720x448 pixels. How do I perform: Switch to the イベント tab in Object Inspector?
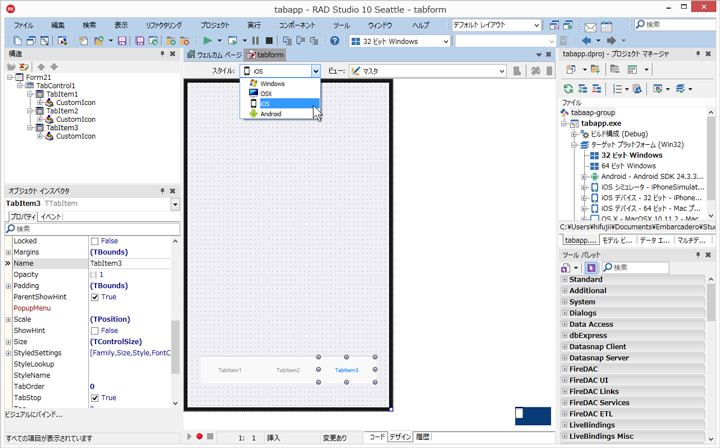(51, 217)
